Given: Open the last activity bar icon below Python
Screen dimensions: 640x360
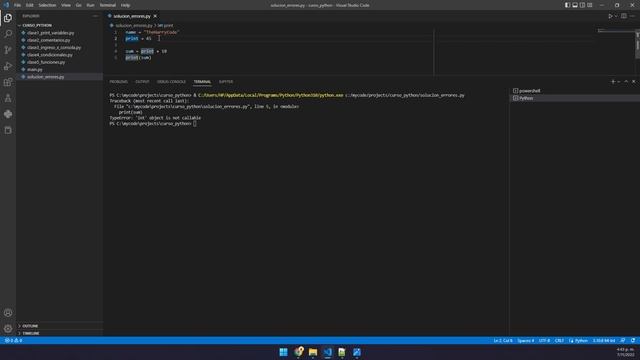Looking at the screenshot, I should coord(8,130).
